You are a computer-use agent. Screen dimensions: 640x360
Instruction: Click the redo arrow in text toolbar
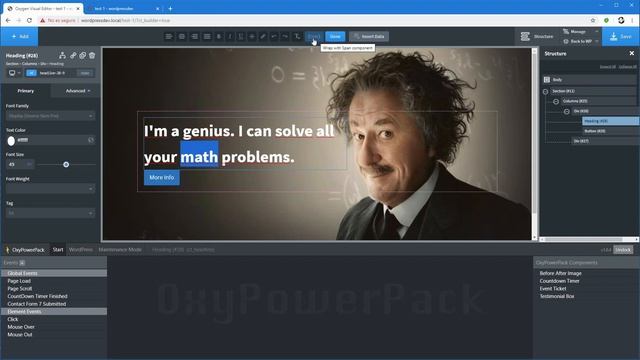[x=285, y=36]
